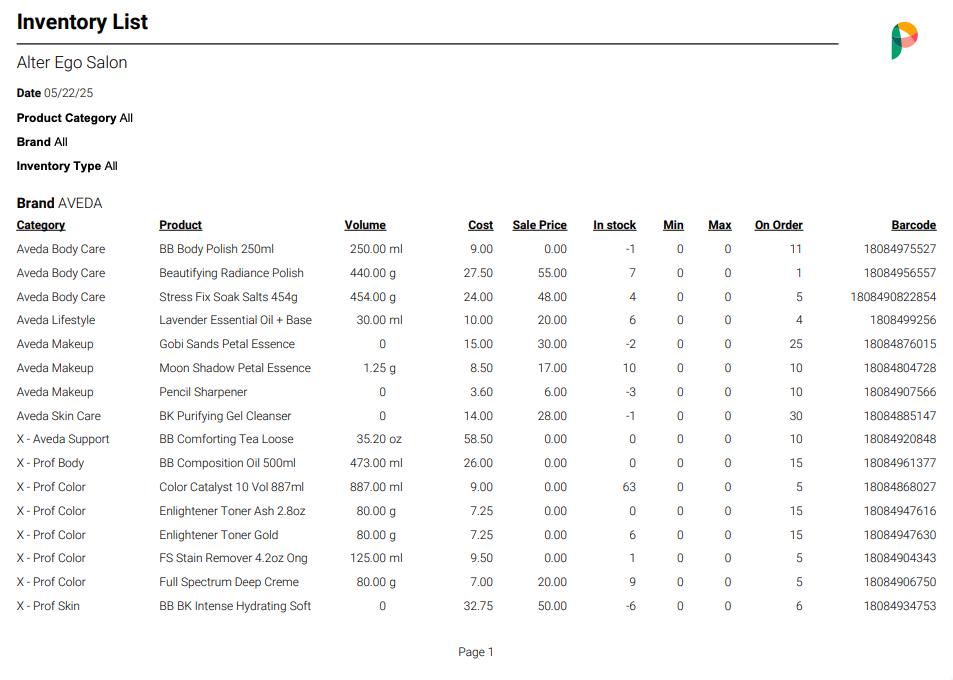Select barcode 18084804728
This screenshot has height=680, width=953.
pos(900,368)
